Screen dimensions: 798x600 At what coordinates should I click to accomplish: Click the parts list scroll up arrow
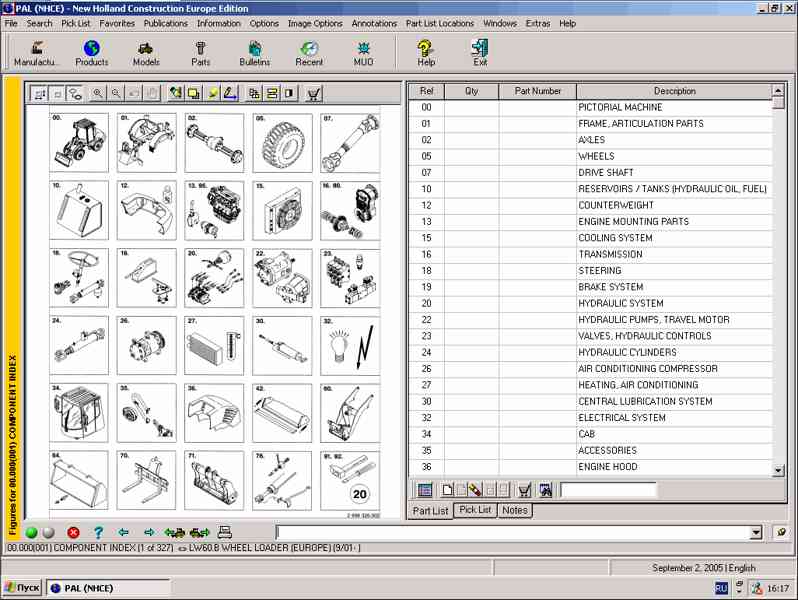point(778,91)
